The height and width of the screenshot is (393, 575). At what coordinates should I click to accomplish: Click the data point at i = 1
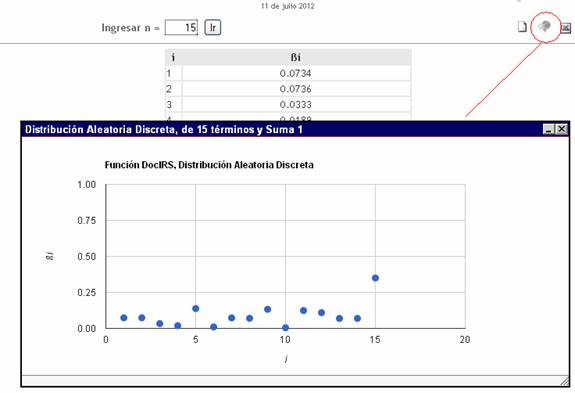tap(124, 317)
